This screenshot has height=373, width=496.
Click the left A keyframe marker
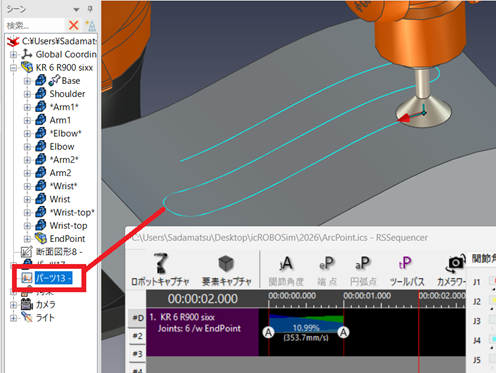(x=268, y=332)
